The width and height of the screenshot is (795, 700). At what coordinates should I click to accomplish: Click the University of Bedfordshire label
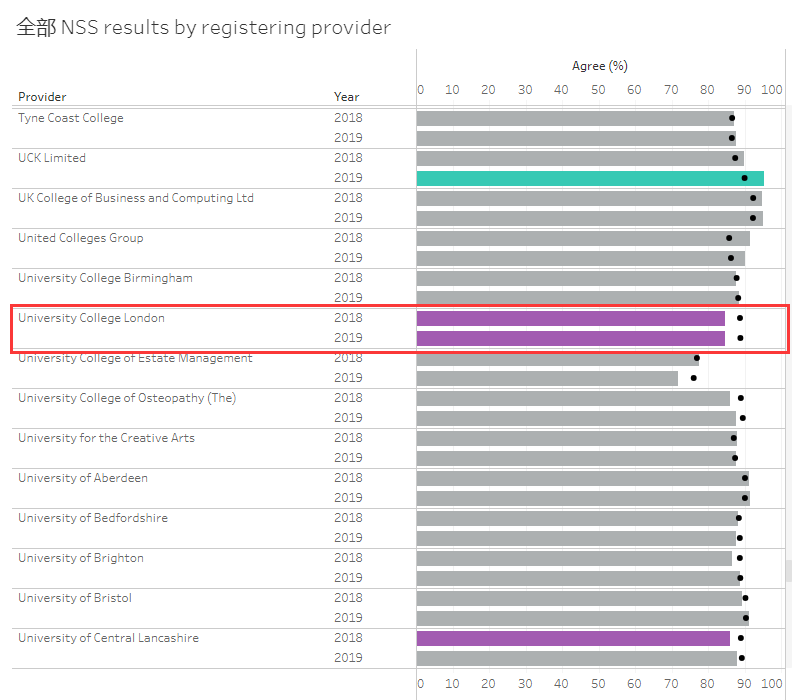[x=93, y=518]
